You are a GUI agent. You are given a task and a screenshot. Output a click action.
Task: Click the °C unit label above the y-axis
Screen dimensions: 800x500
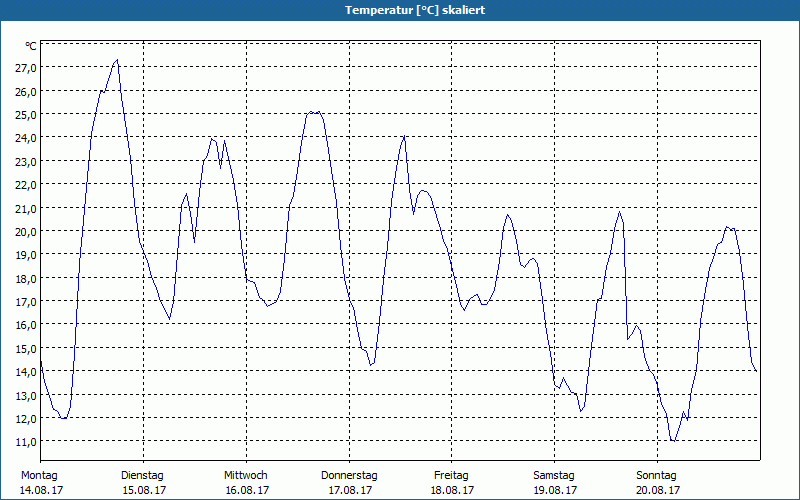pyautogui.click(x=30, y=46)
